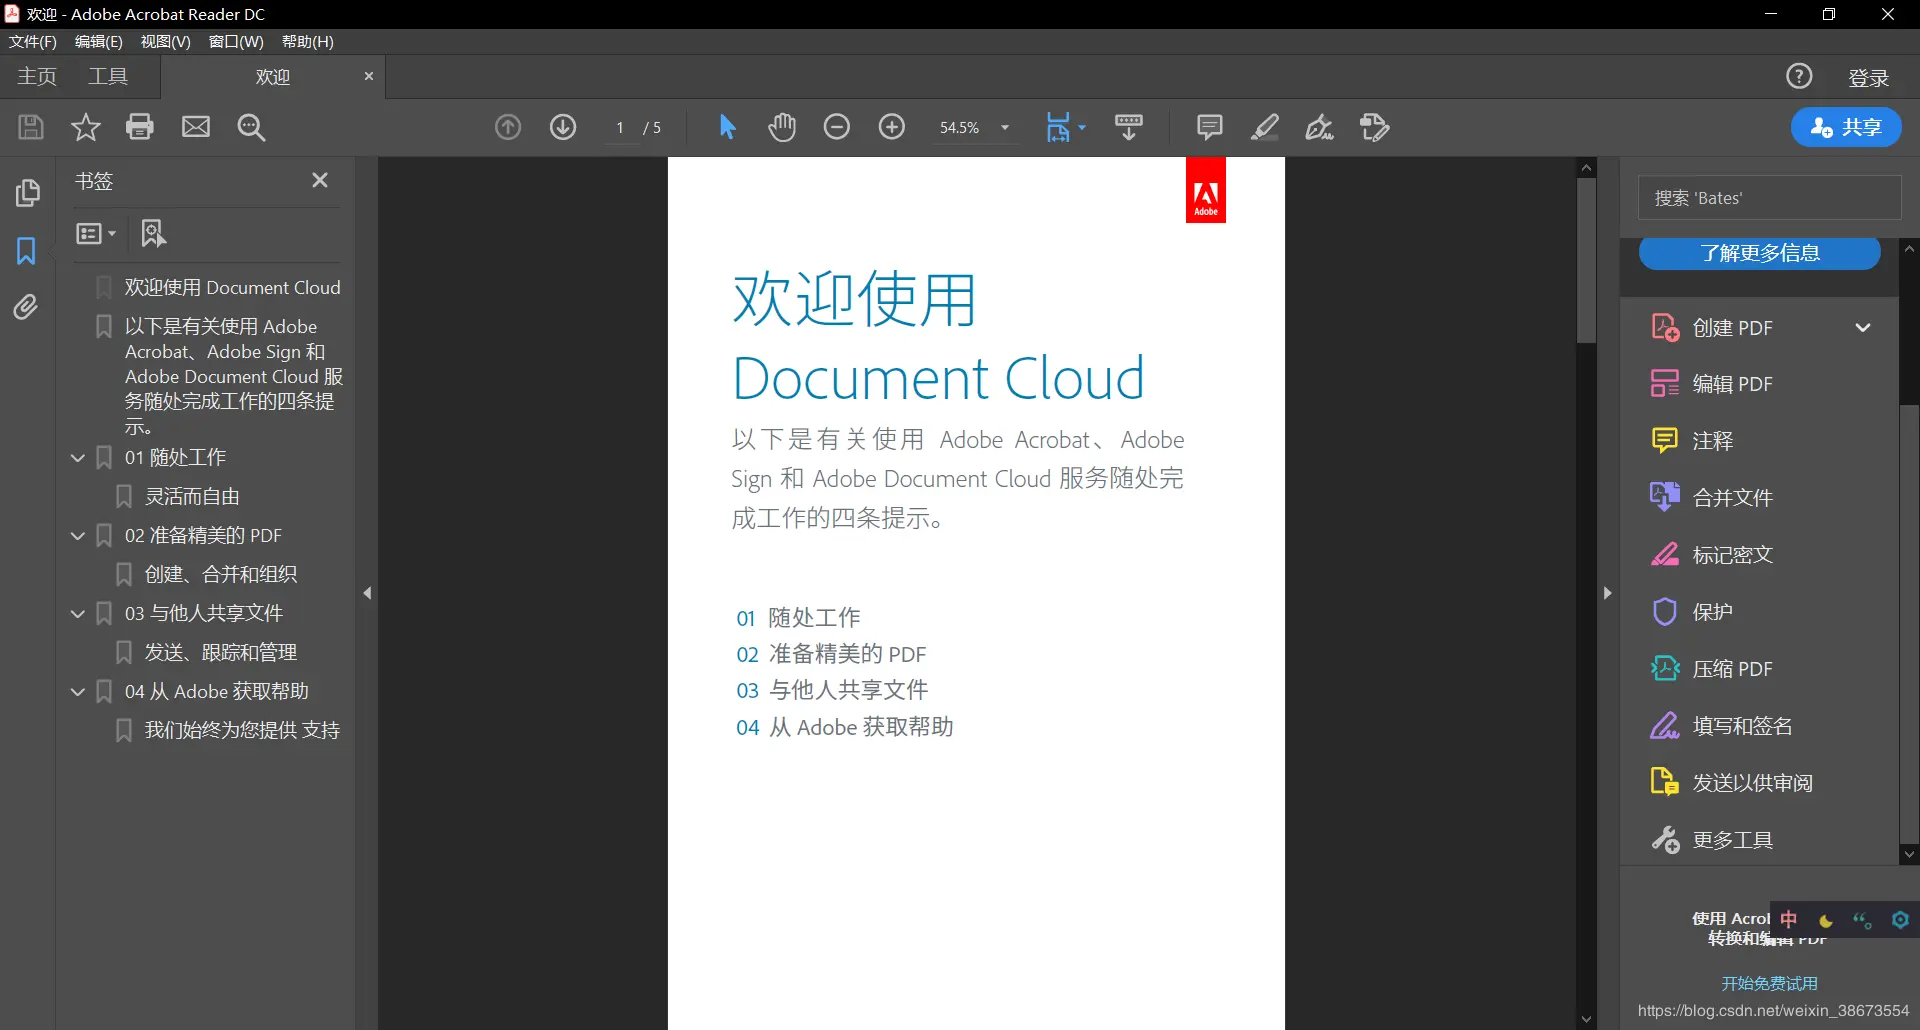Open the 保护 protect tool
Viewport: 1920px width, 1030px height.
pyautogui.click(x=1692, y=612)
